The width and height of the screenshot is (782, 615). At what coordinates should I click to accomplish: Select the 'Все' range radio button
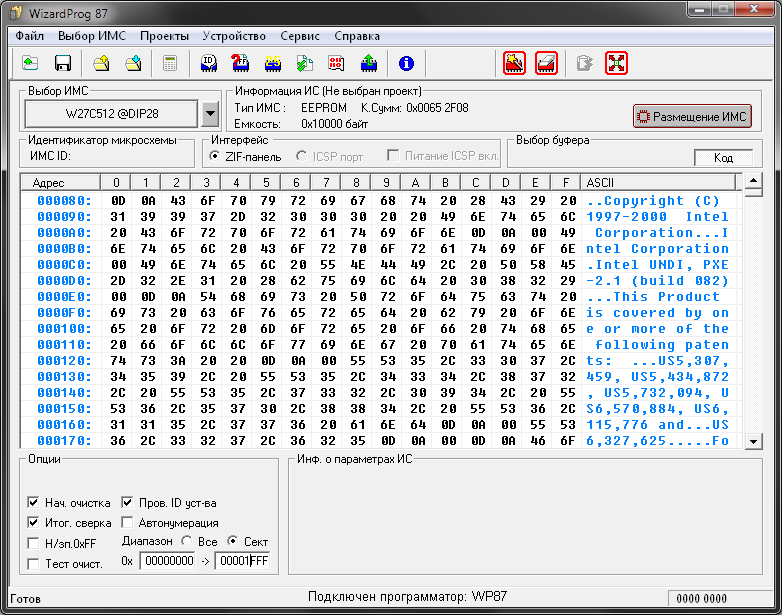coord(186,541)
